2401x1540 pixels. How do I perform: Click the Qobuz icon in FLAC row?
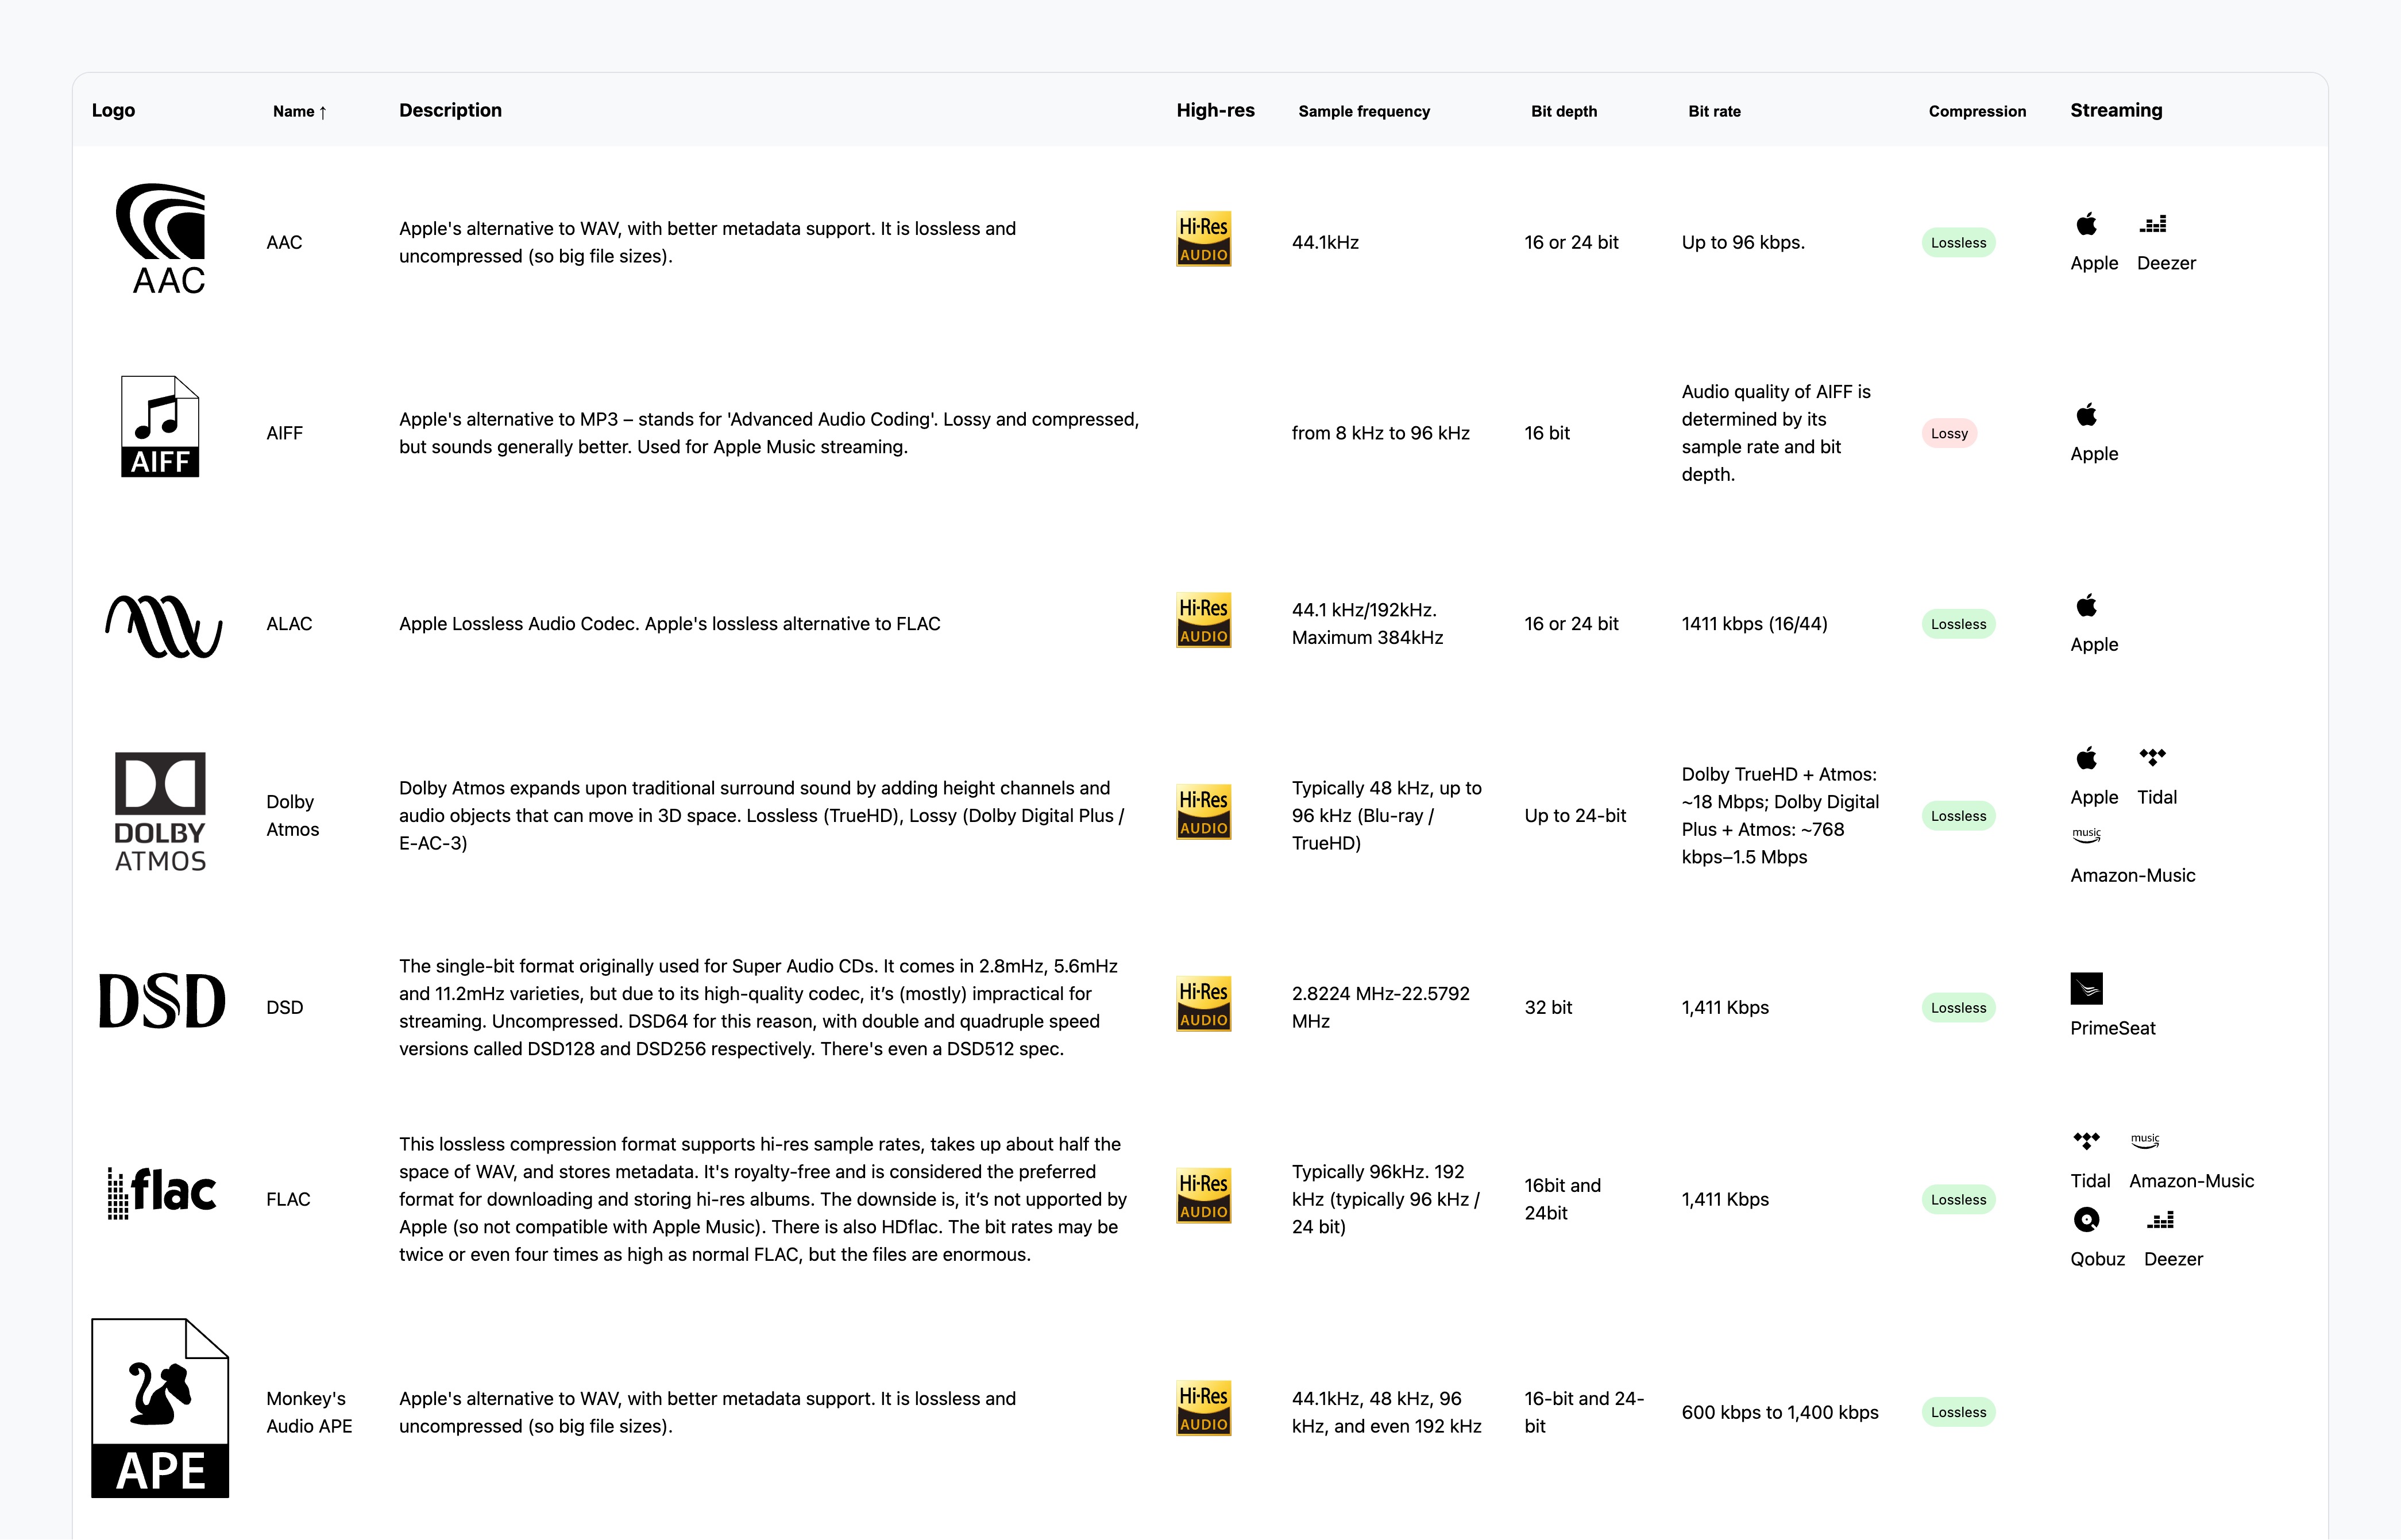[2086, 1220]
